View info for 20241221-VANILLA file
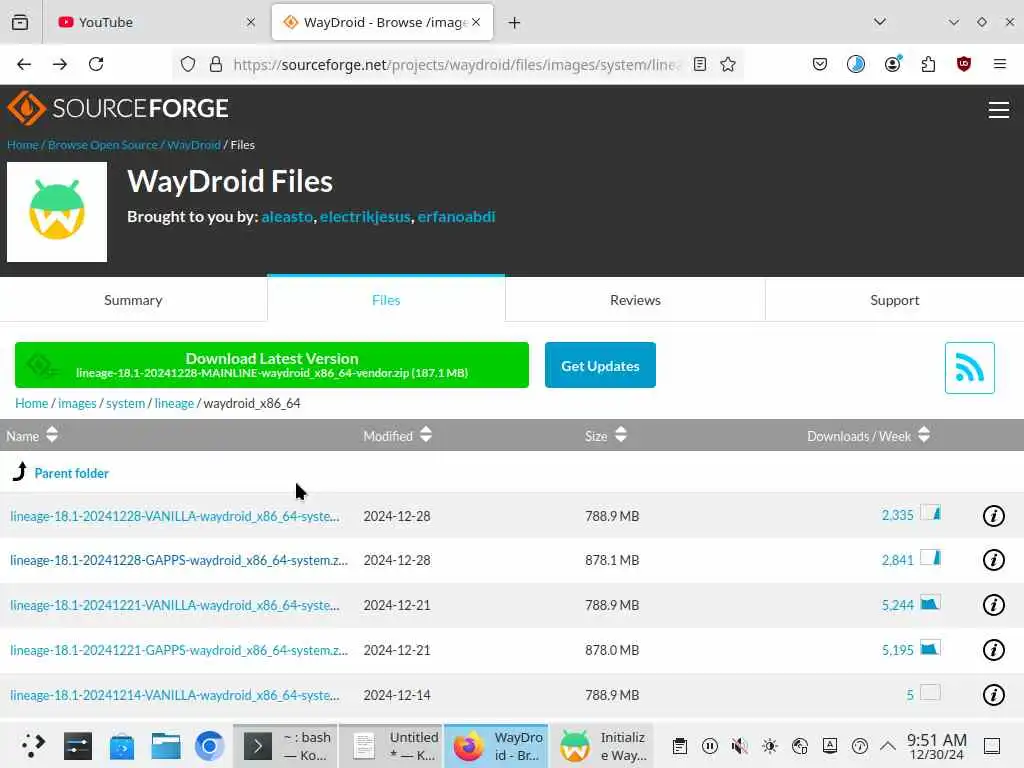Image resolution: width=1024 pixels, height=768 pixels. click(x=993, y=605)
